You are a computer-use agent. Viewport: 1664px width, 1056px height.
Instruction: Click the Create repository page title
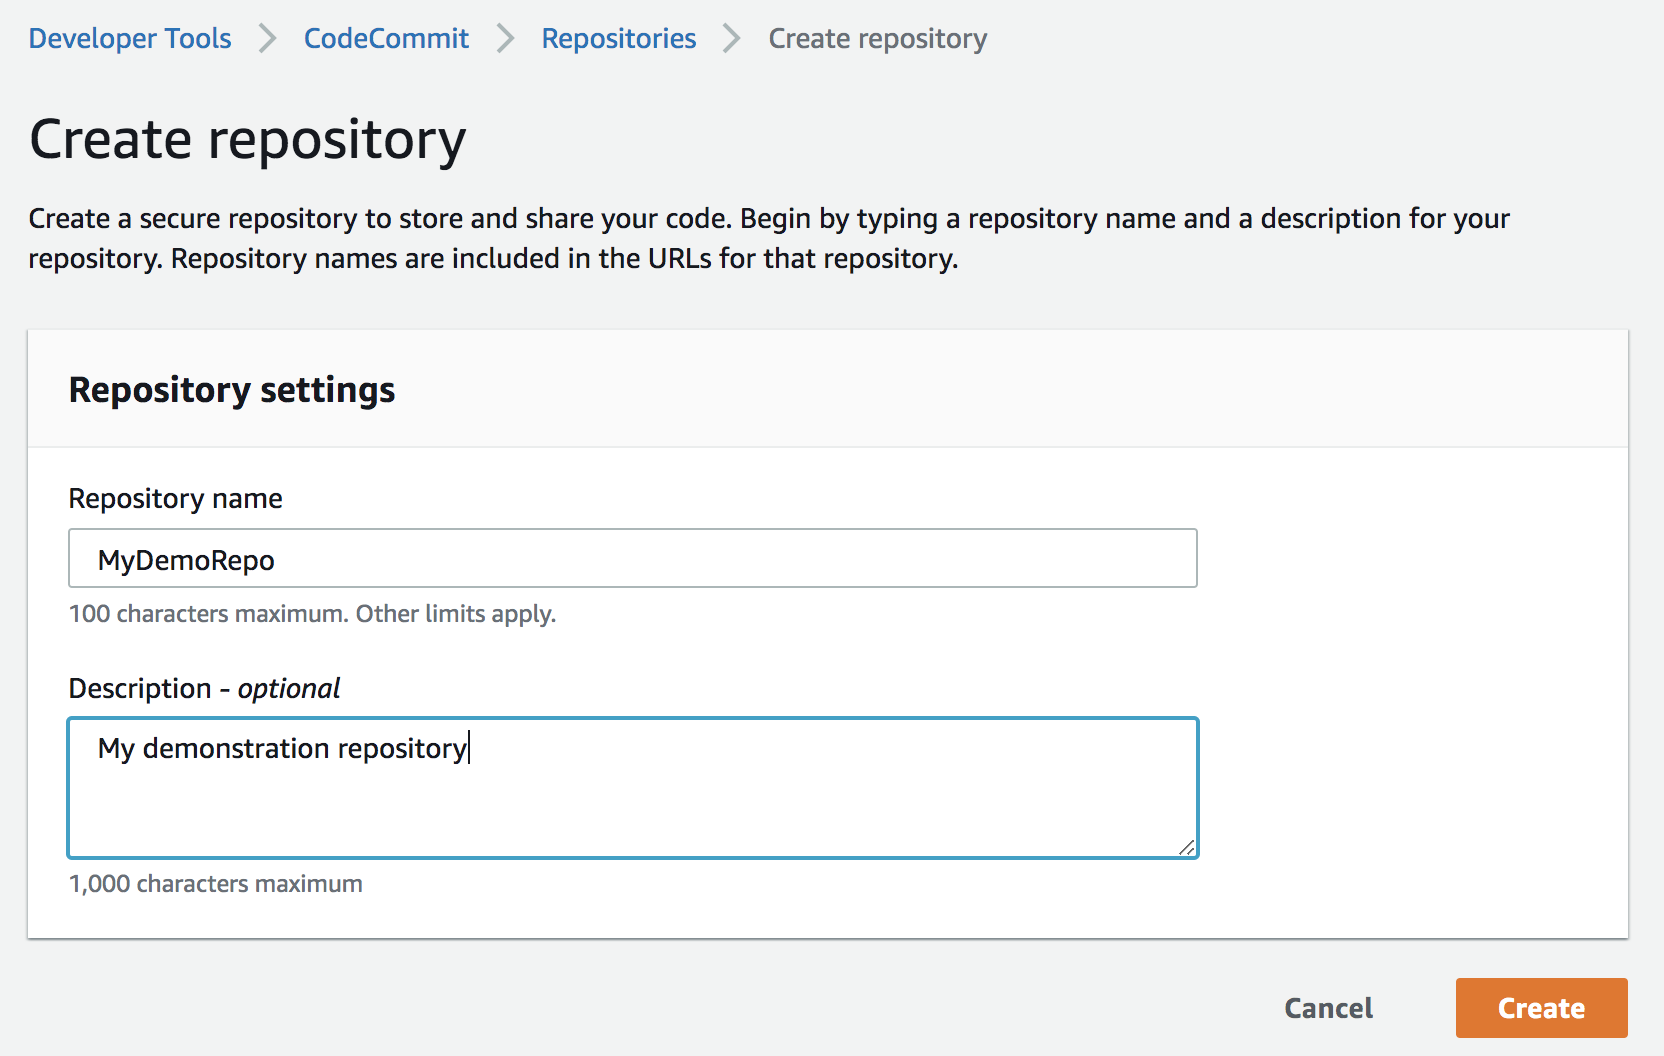tap(248, 140)
